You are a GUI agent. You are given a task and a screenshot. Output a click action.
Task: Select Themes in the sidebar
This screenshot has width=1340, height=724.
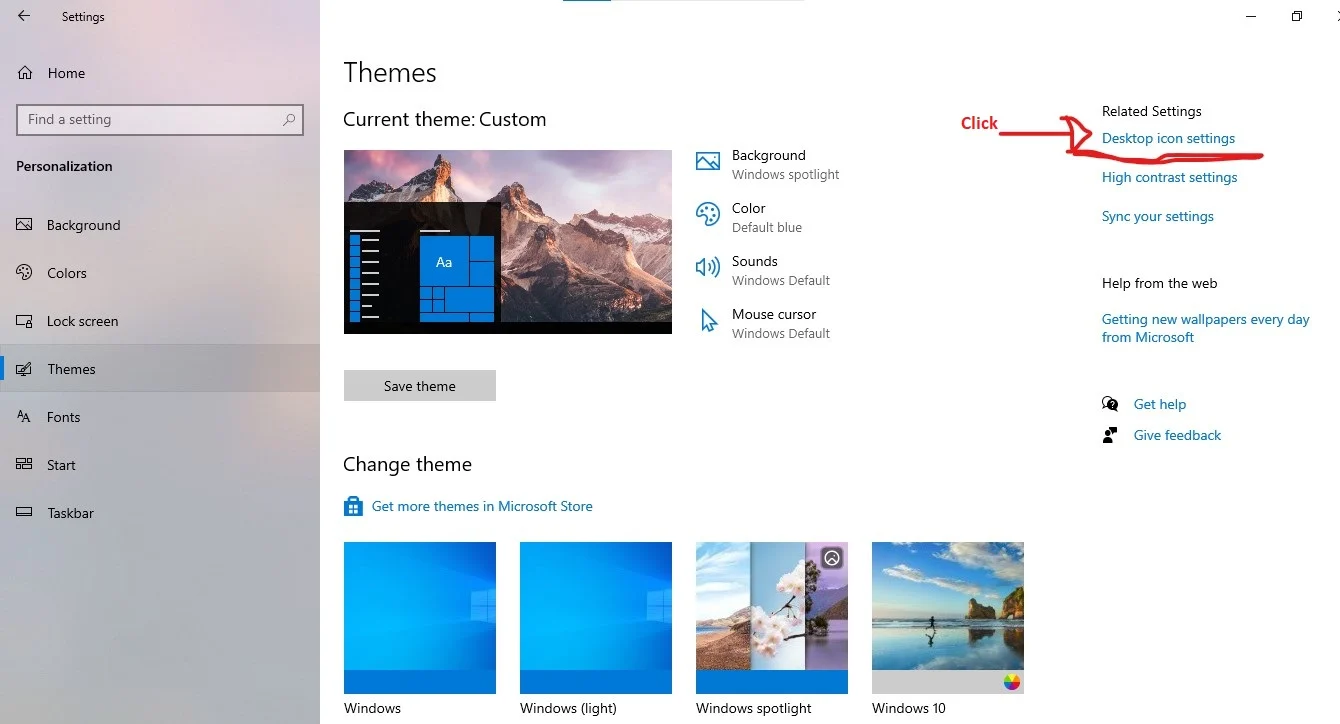[160, 369]
